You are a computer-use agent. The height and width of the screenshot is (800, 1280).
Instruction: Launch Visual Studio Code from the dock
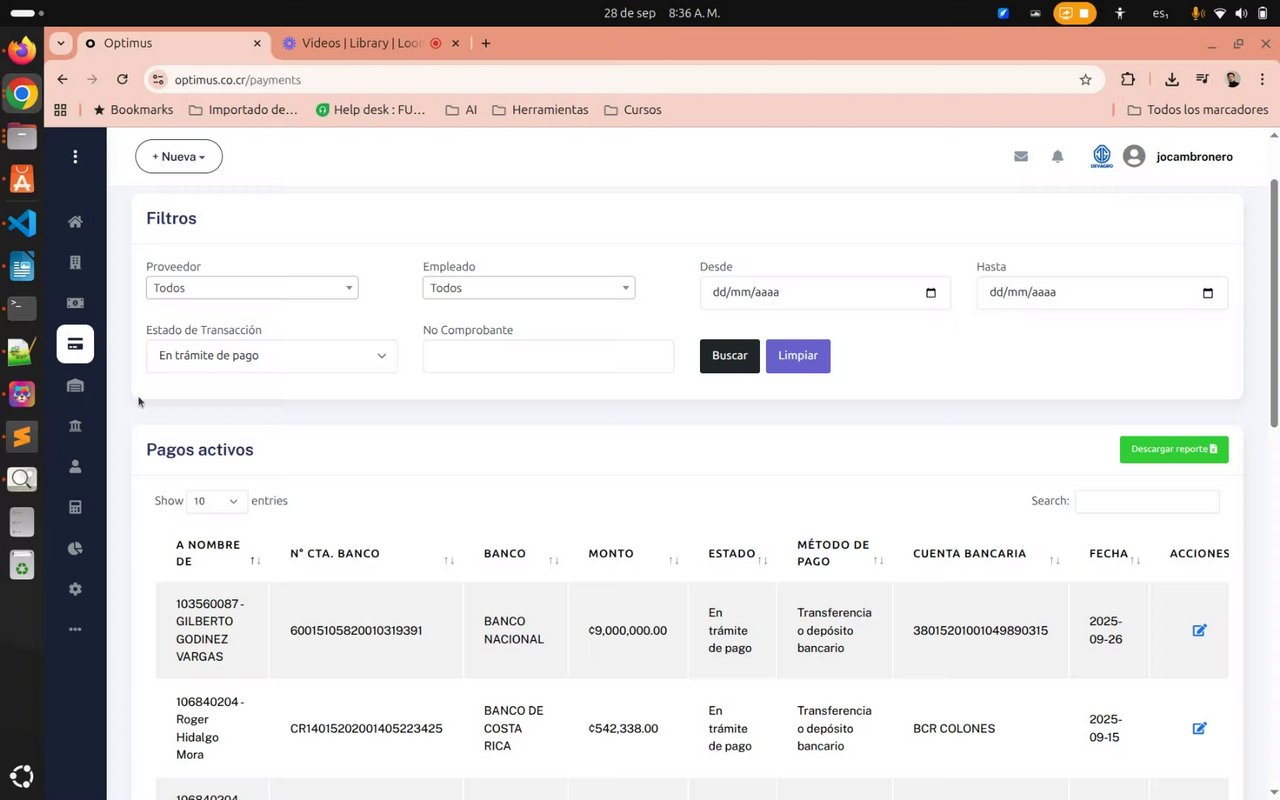point(22,223)
